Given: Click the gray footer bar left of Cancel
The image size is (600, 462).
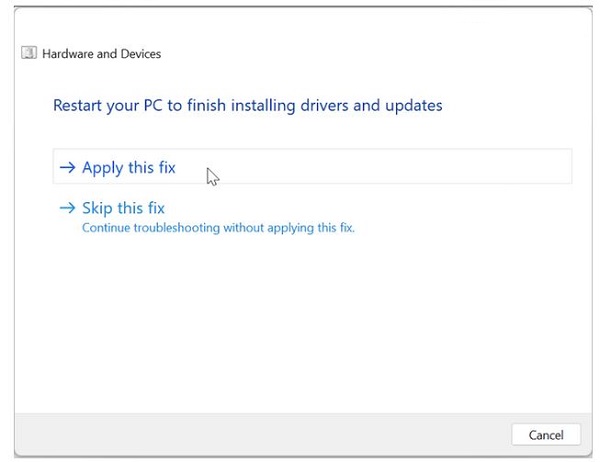Looking at the screenshot, I should [260, 434].
